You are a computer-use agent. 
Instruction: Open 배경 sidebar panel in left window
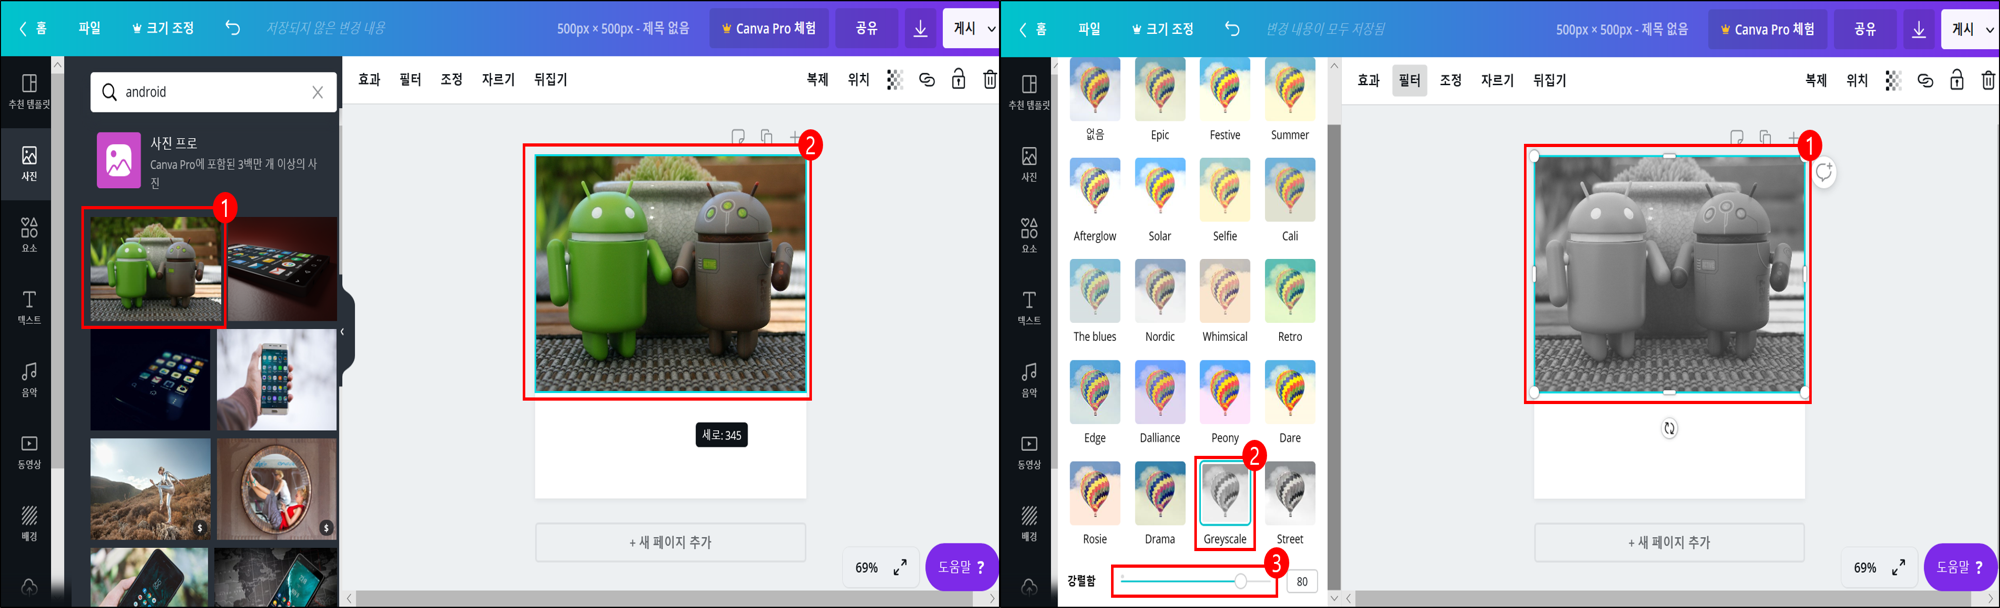[29, 523]
